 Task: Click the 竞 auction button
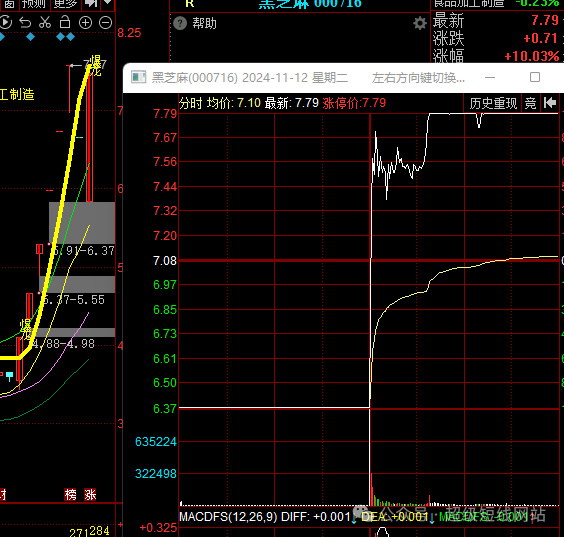[530, 103]
